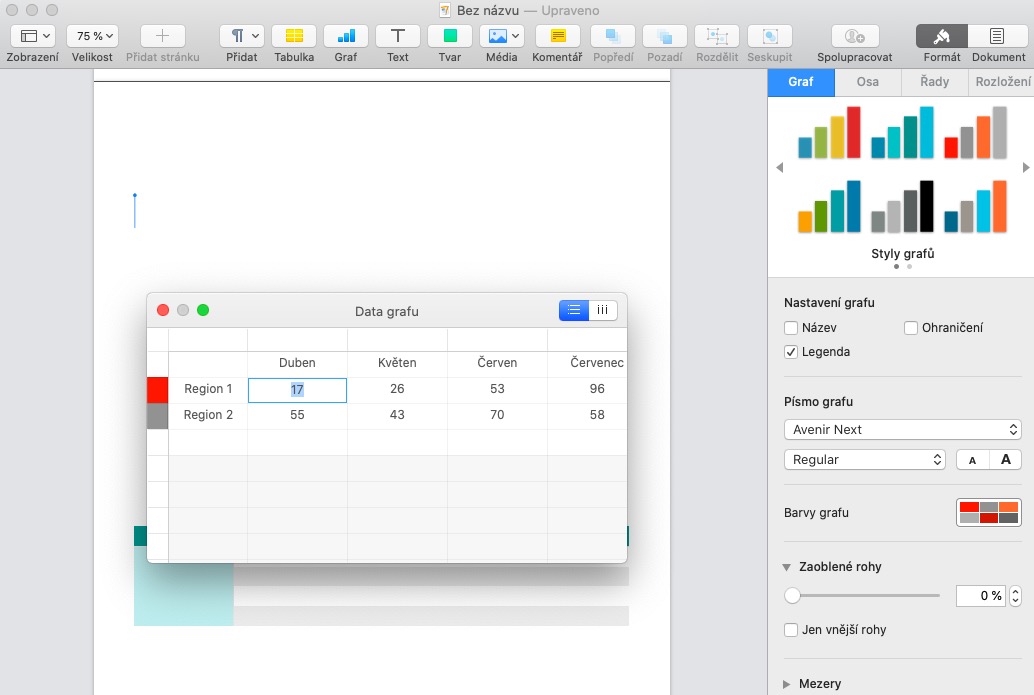The width and height of the screenshot is (1034, 695).
Task: Enable the Ohraničení checkbox
Action: coord(911,328)
